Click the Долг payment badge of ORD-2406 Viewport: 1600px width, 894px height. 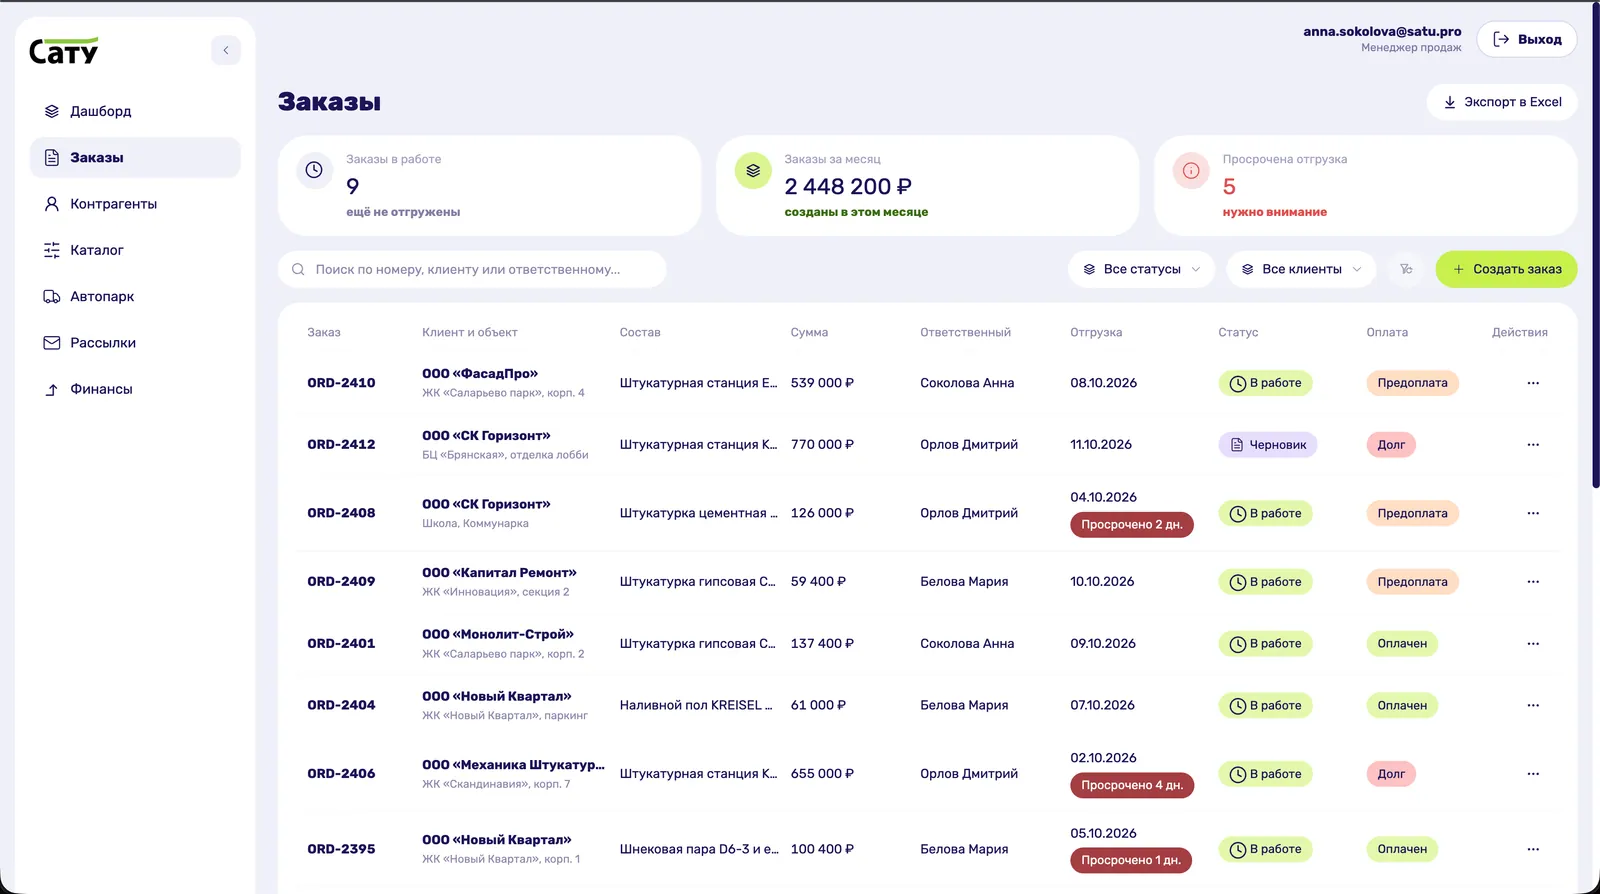(x=1391, y=774)
